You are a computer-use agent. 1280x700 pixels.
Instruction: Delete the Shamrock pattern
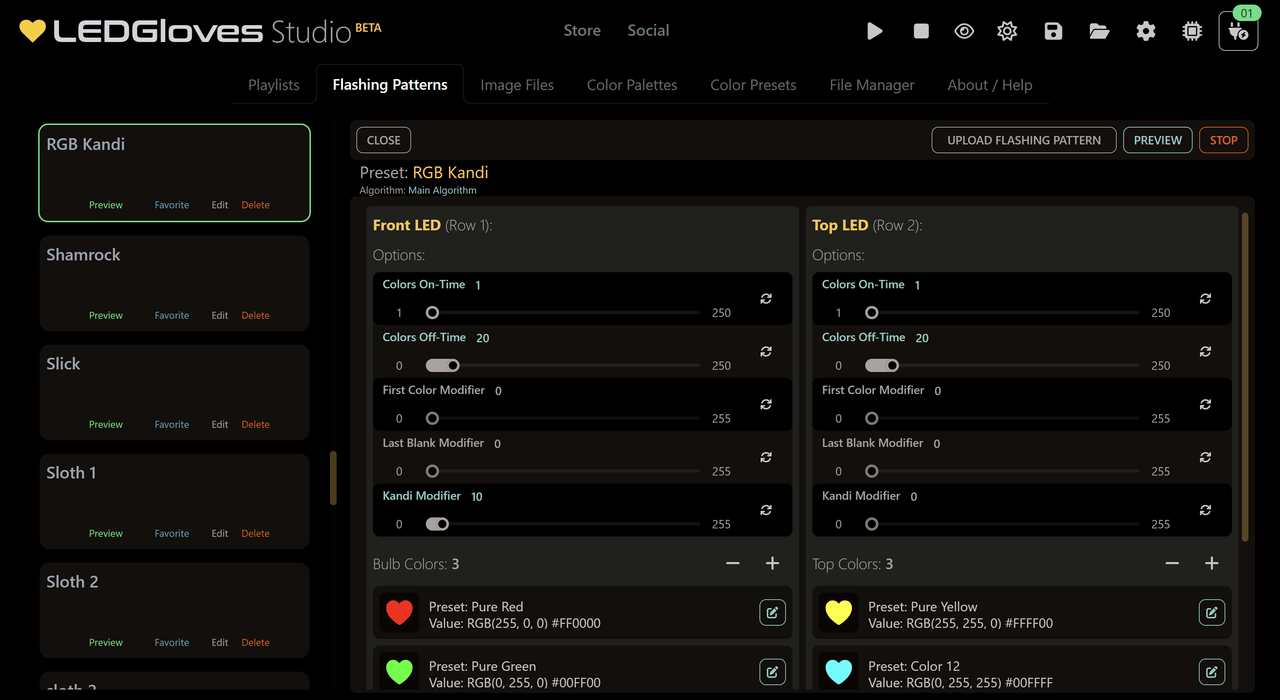(255, 315)
